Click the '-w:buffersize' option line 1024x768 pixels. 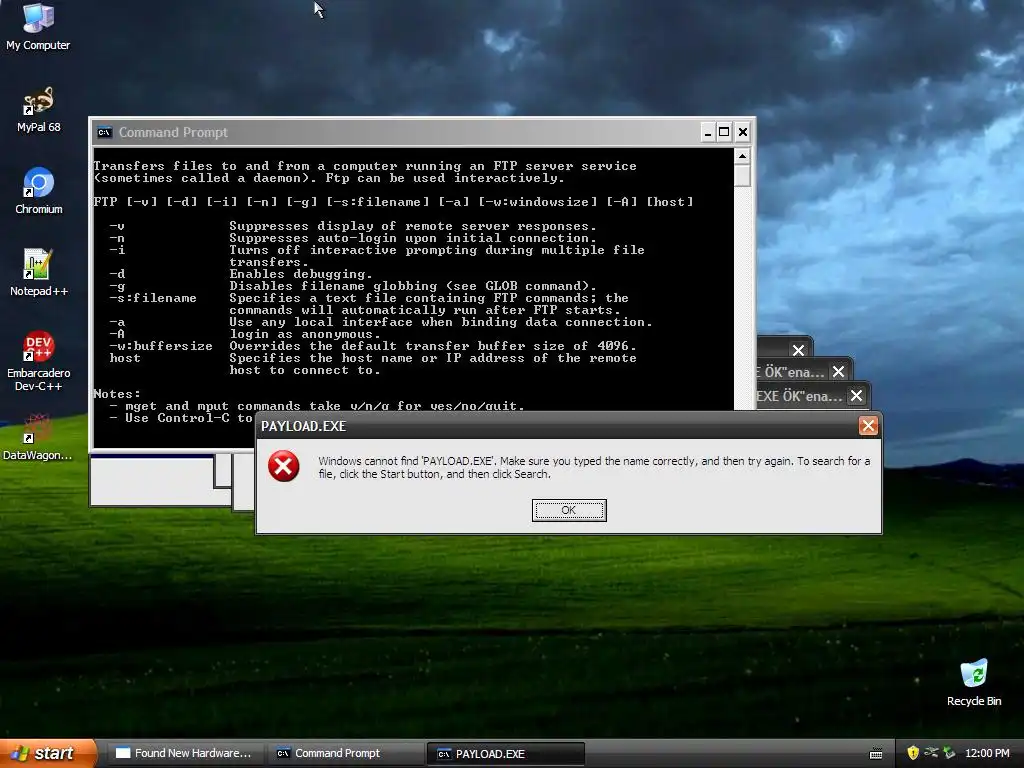[372, 346]
